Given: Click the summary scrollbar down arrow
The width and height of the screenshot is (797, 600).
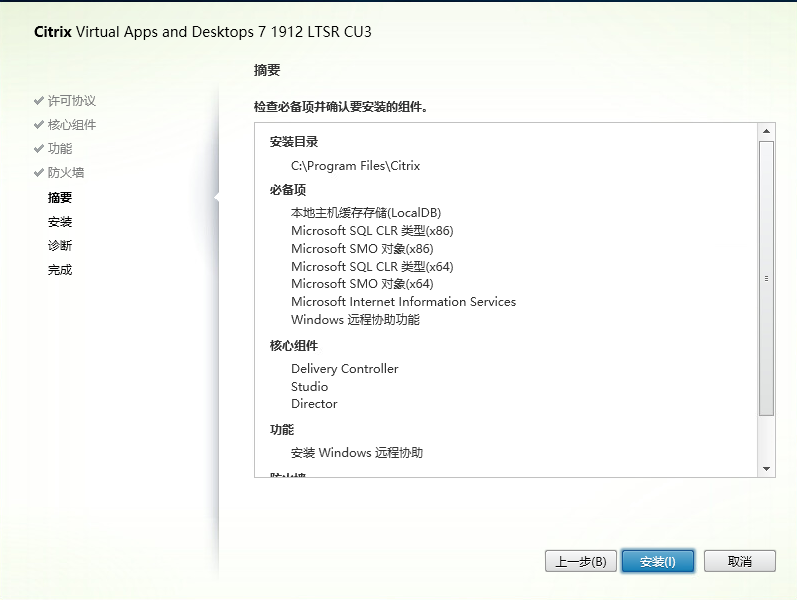Looking at the screenshot, I should (767, 468).
